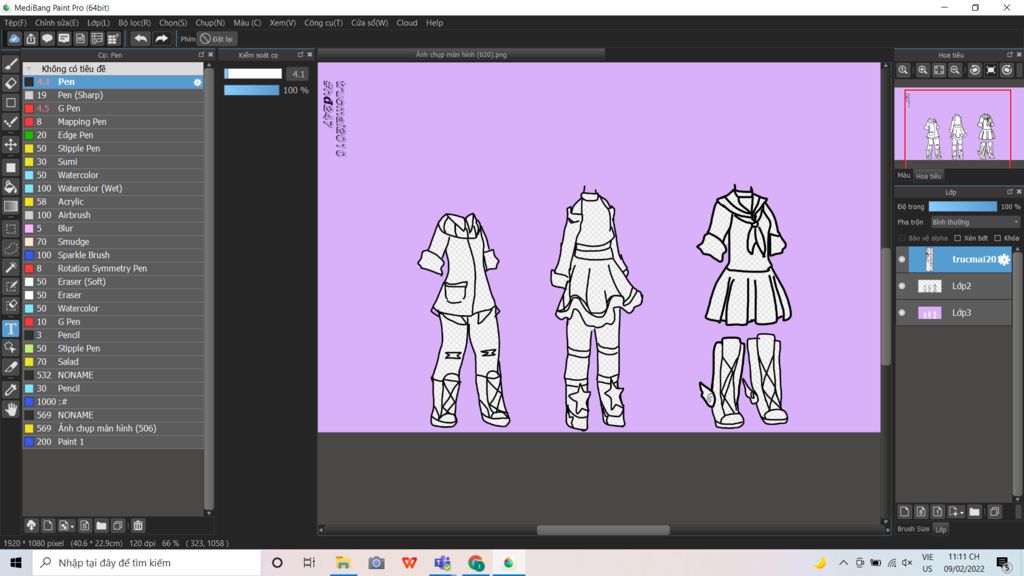Enable the Khóa lock checkbox
The height and width of the screenshot is (576, 1024).
click(x=997, y=238)
